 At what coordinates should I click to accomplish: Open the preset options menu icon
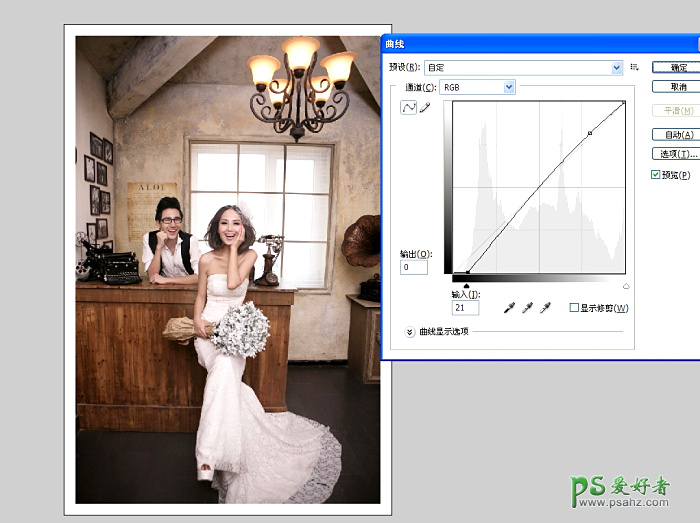tap(634, 67)
